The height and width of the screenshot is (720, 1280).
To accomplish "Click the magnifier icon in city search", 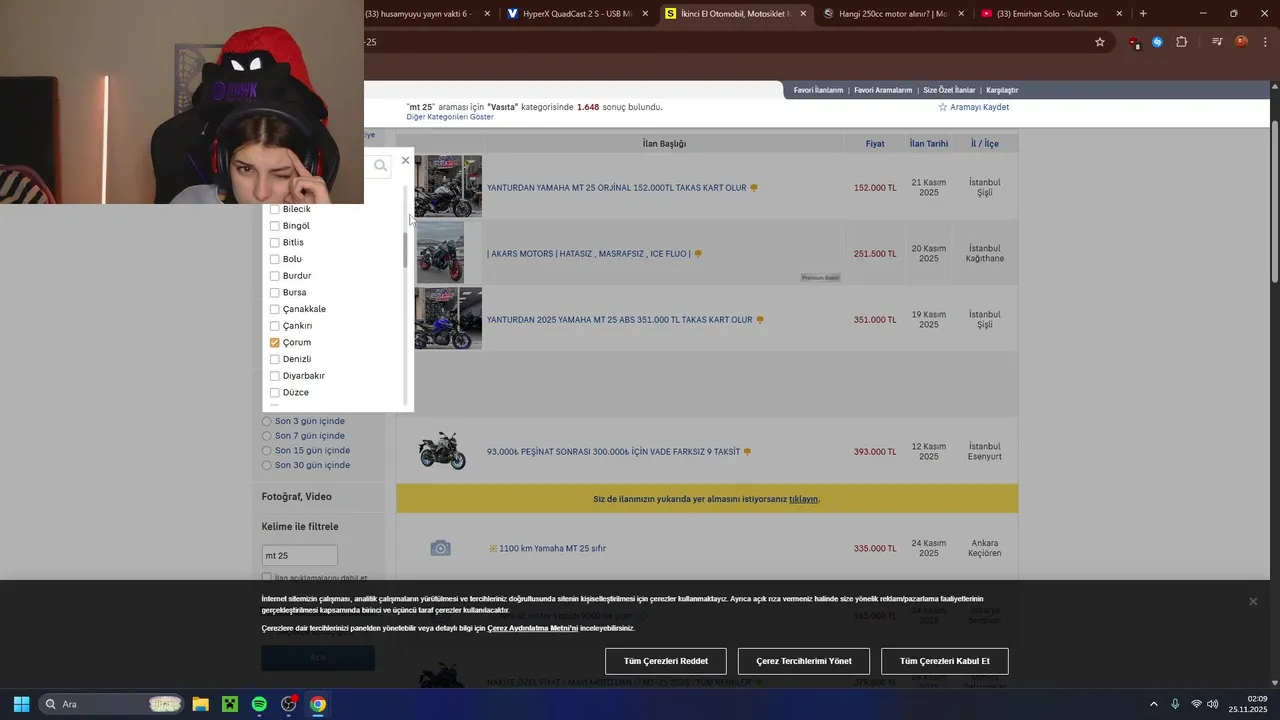I will [380, 166].
